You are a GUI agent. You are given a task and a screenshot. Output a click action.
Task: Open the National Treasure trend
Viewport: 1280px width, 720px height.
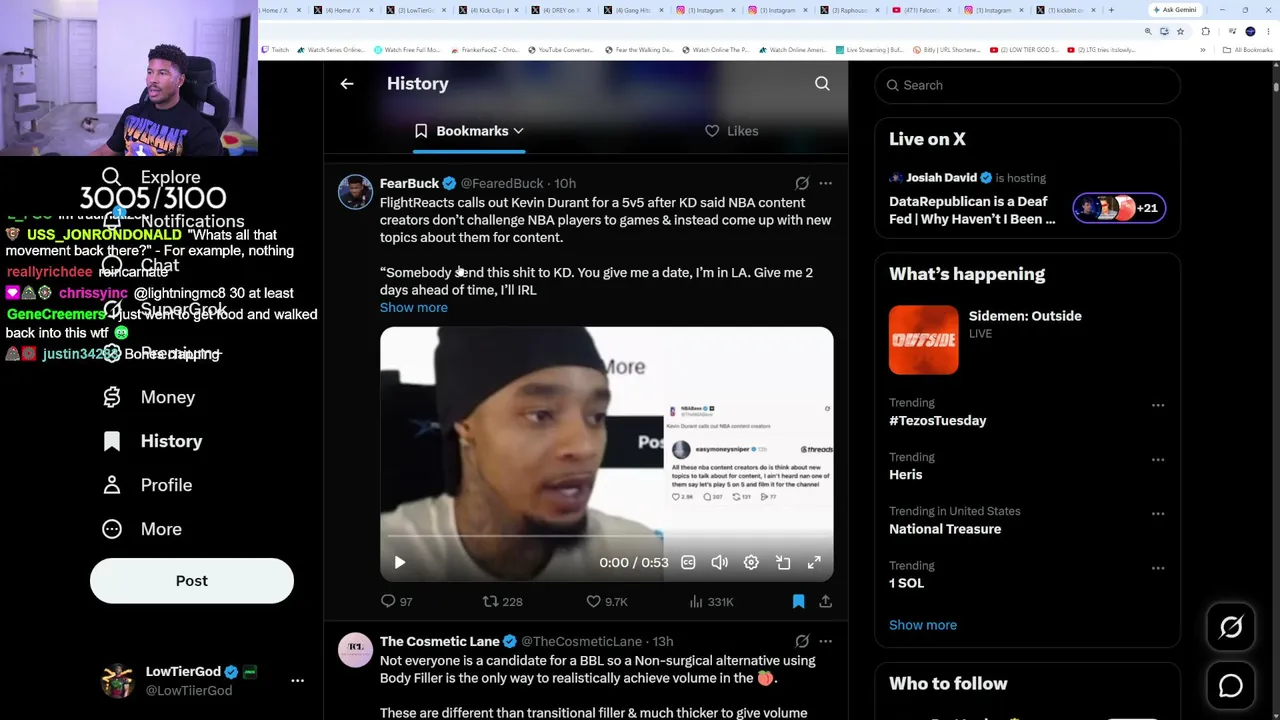[945, 529]
